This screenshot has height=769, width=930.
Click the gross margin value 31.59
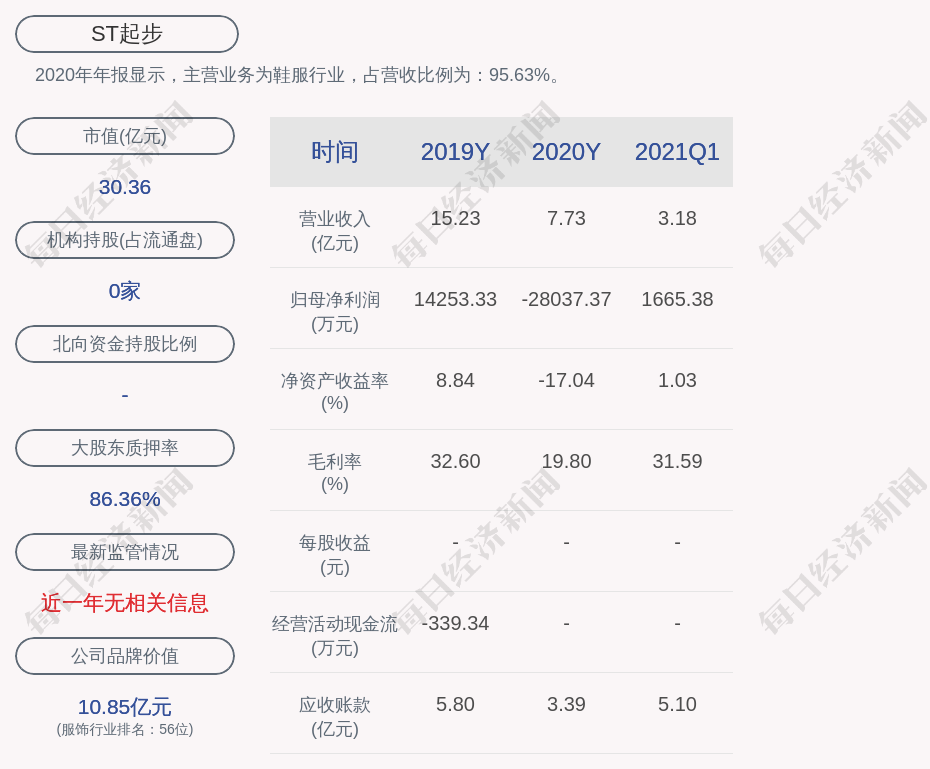(x=677, y=461)
